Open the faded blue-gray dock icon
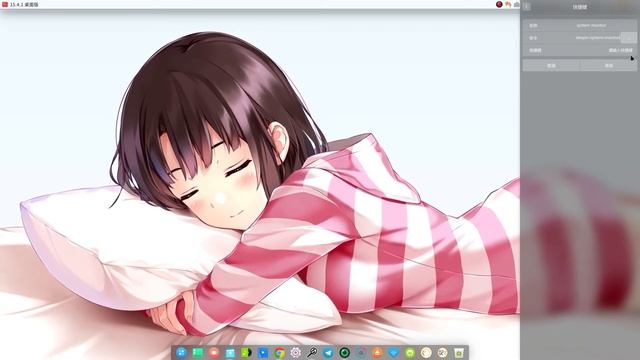Image resolution: width=640 pixels, height=360 pixels. pyautogui.click(x=361, y=353)
